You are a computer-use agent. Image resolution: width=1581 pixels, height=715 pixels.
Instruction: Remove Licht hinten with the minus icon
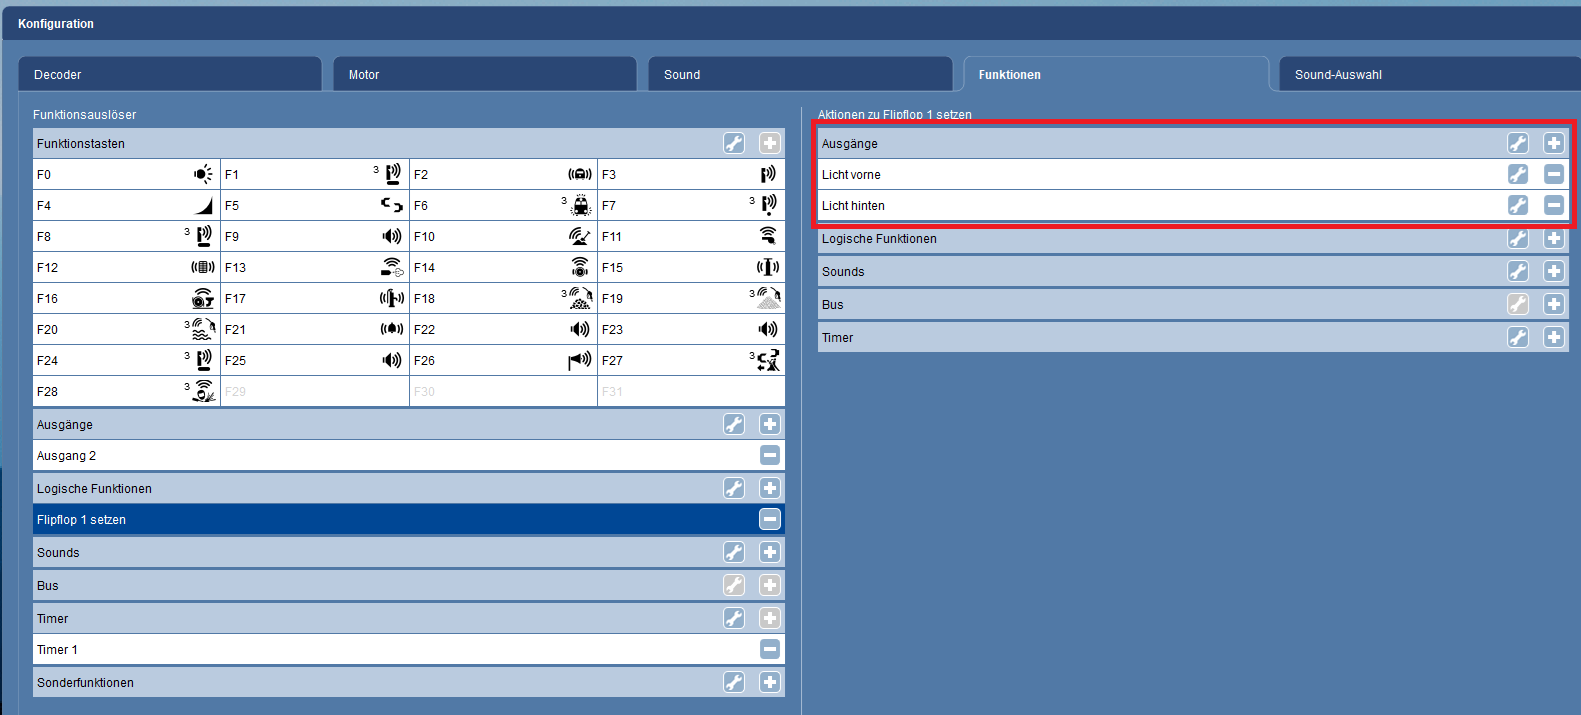click(1553, 205)
